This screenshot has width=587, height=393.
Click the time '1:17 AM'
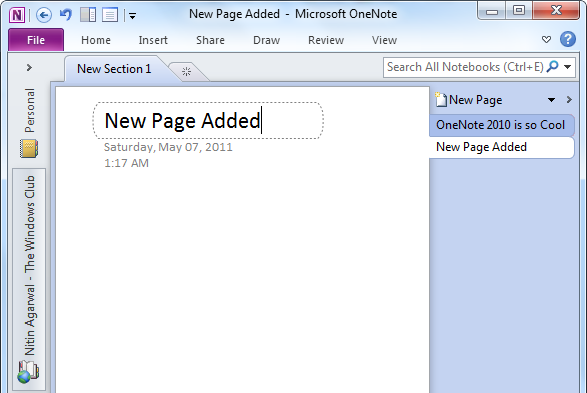126,163
